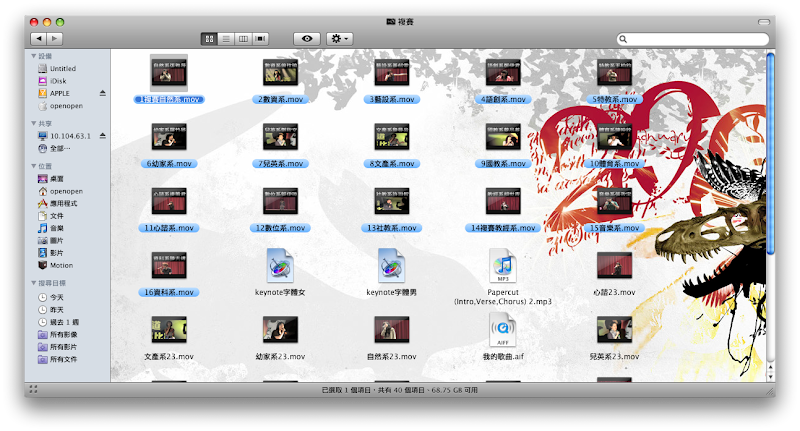The image size is (800, 431).
Task: Click the 8文產系.mov file name
Action: point(391,164)
